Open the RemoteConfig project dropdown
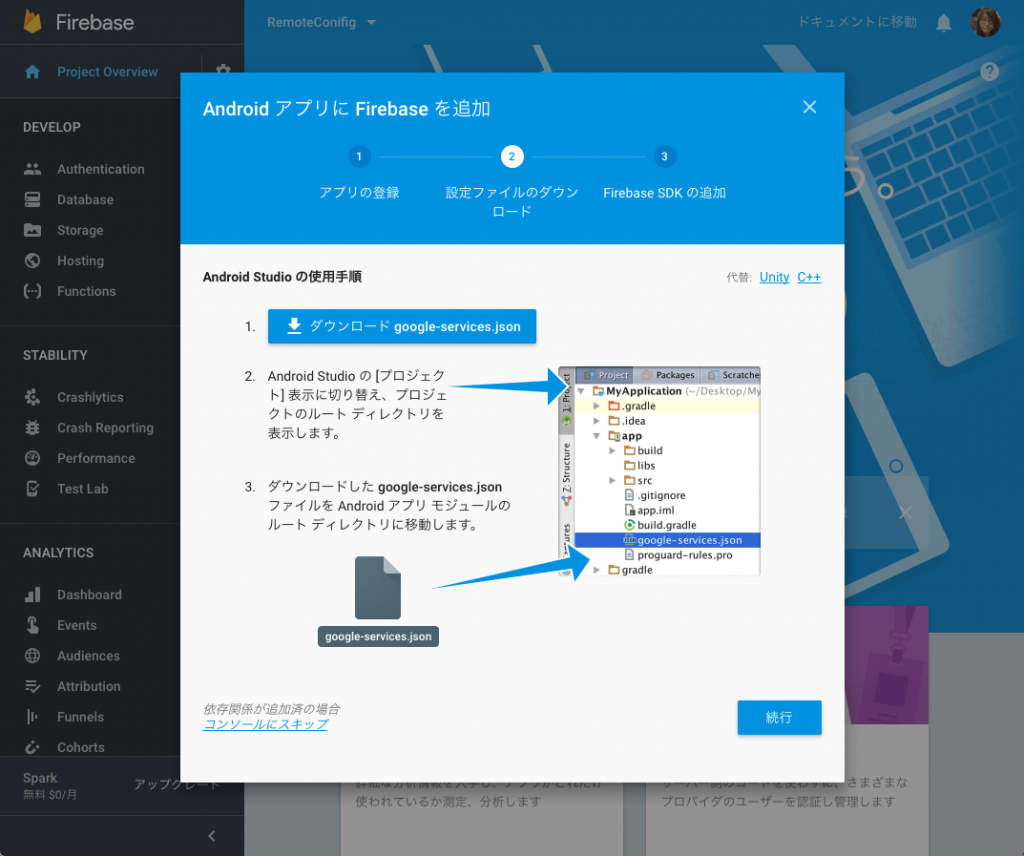The image size is (1024, 856). click(x=321, y=22)
